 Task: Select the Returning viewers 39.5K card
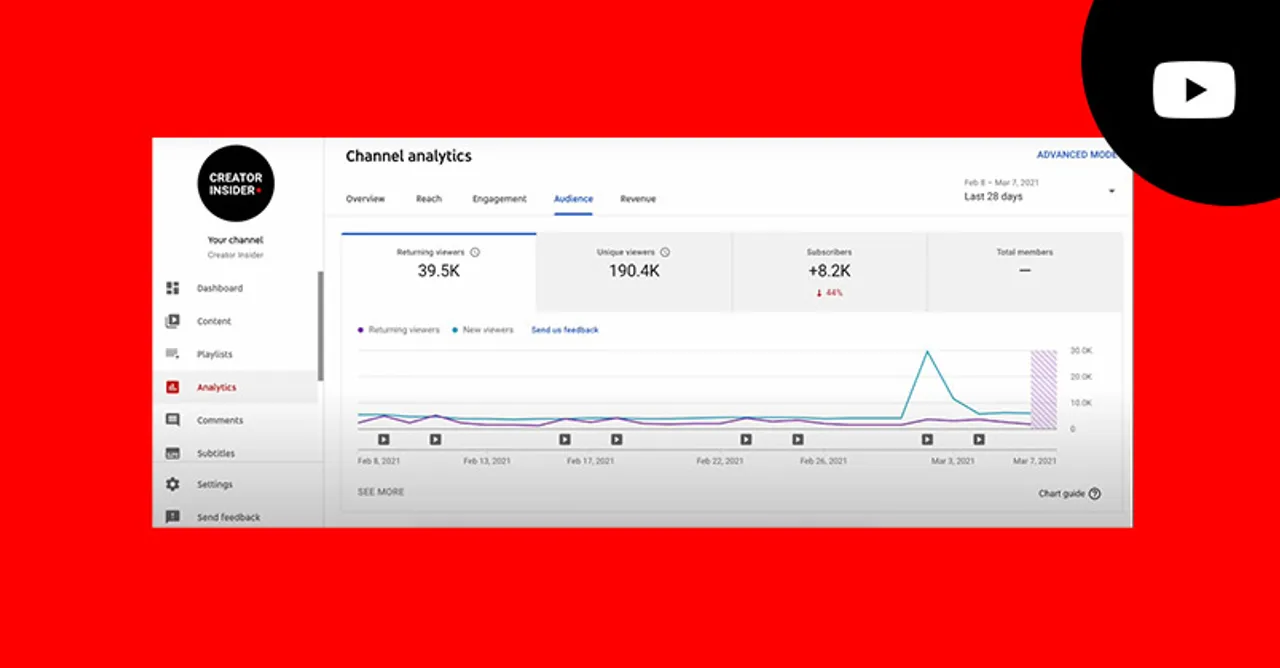click(439, 272)
